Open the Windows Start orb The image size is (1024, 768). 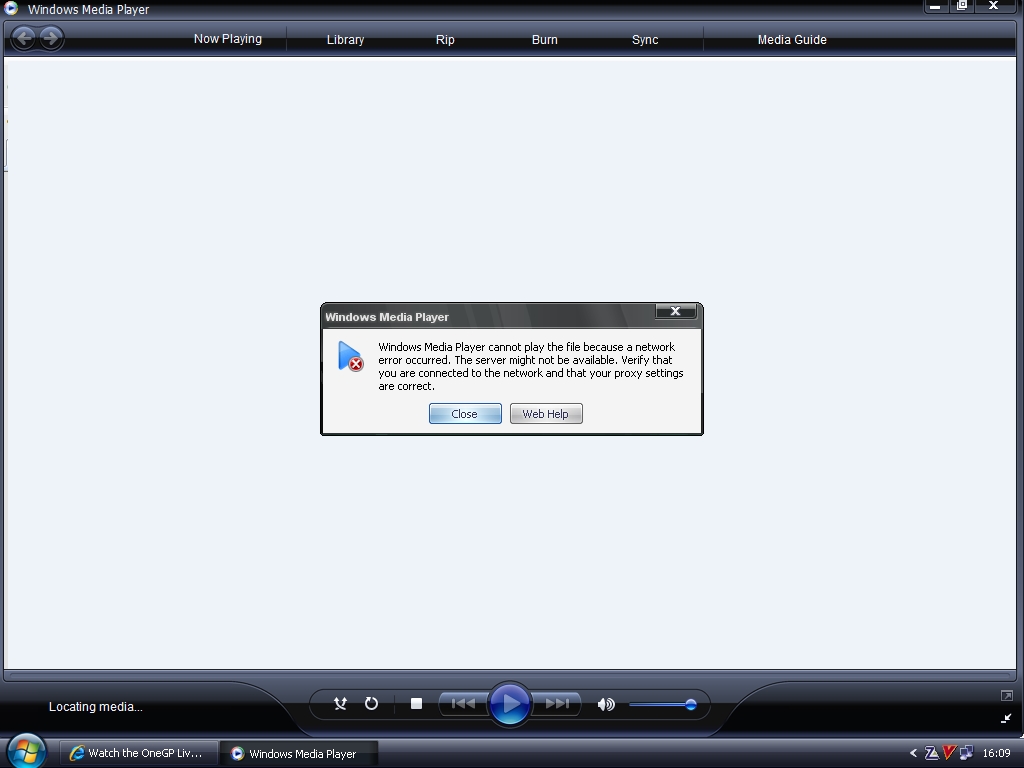[x=26, y=751]
